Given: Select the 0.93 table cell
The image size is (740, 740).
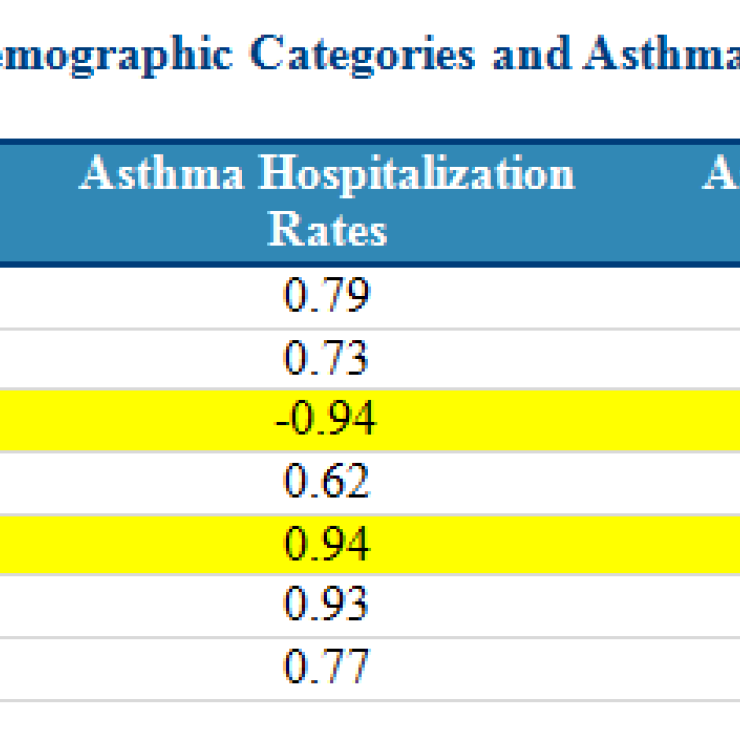Looking at the screenshot, I should [327, 606].
